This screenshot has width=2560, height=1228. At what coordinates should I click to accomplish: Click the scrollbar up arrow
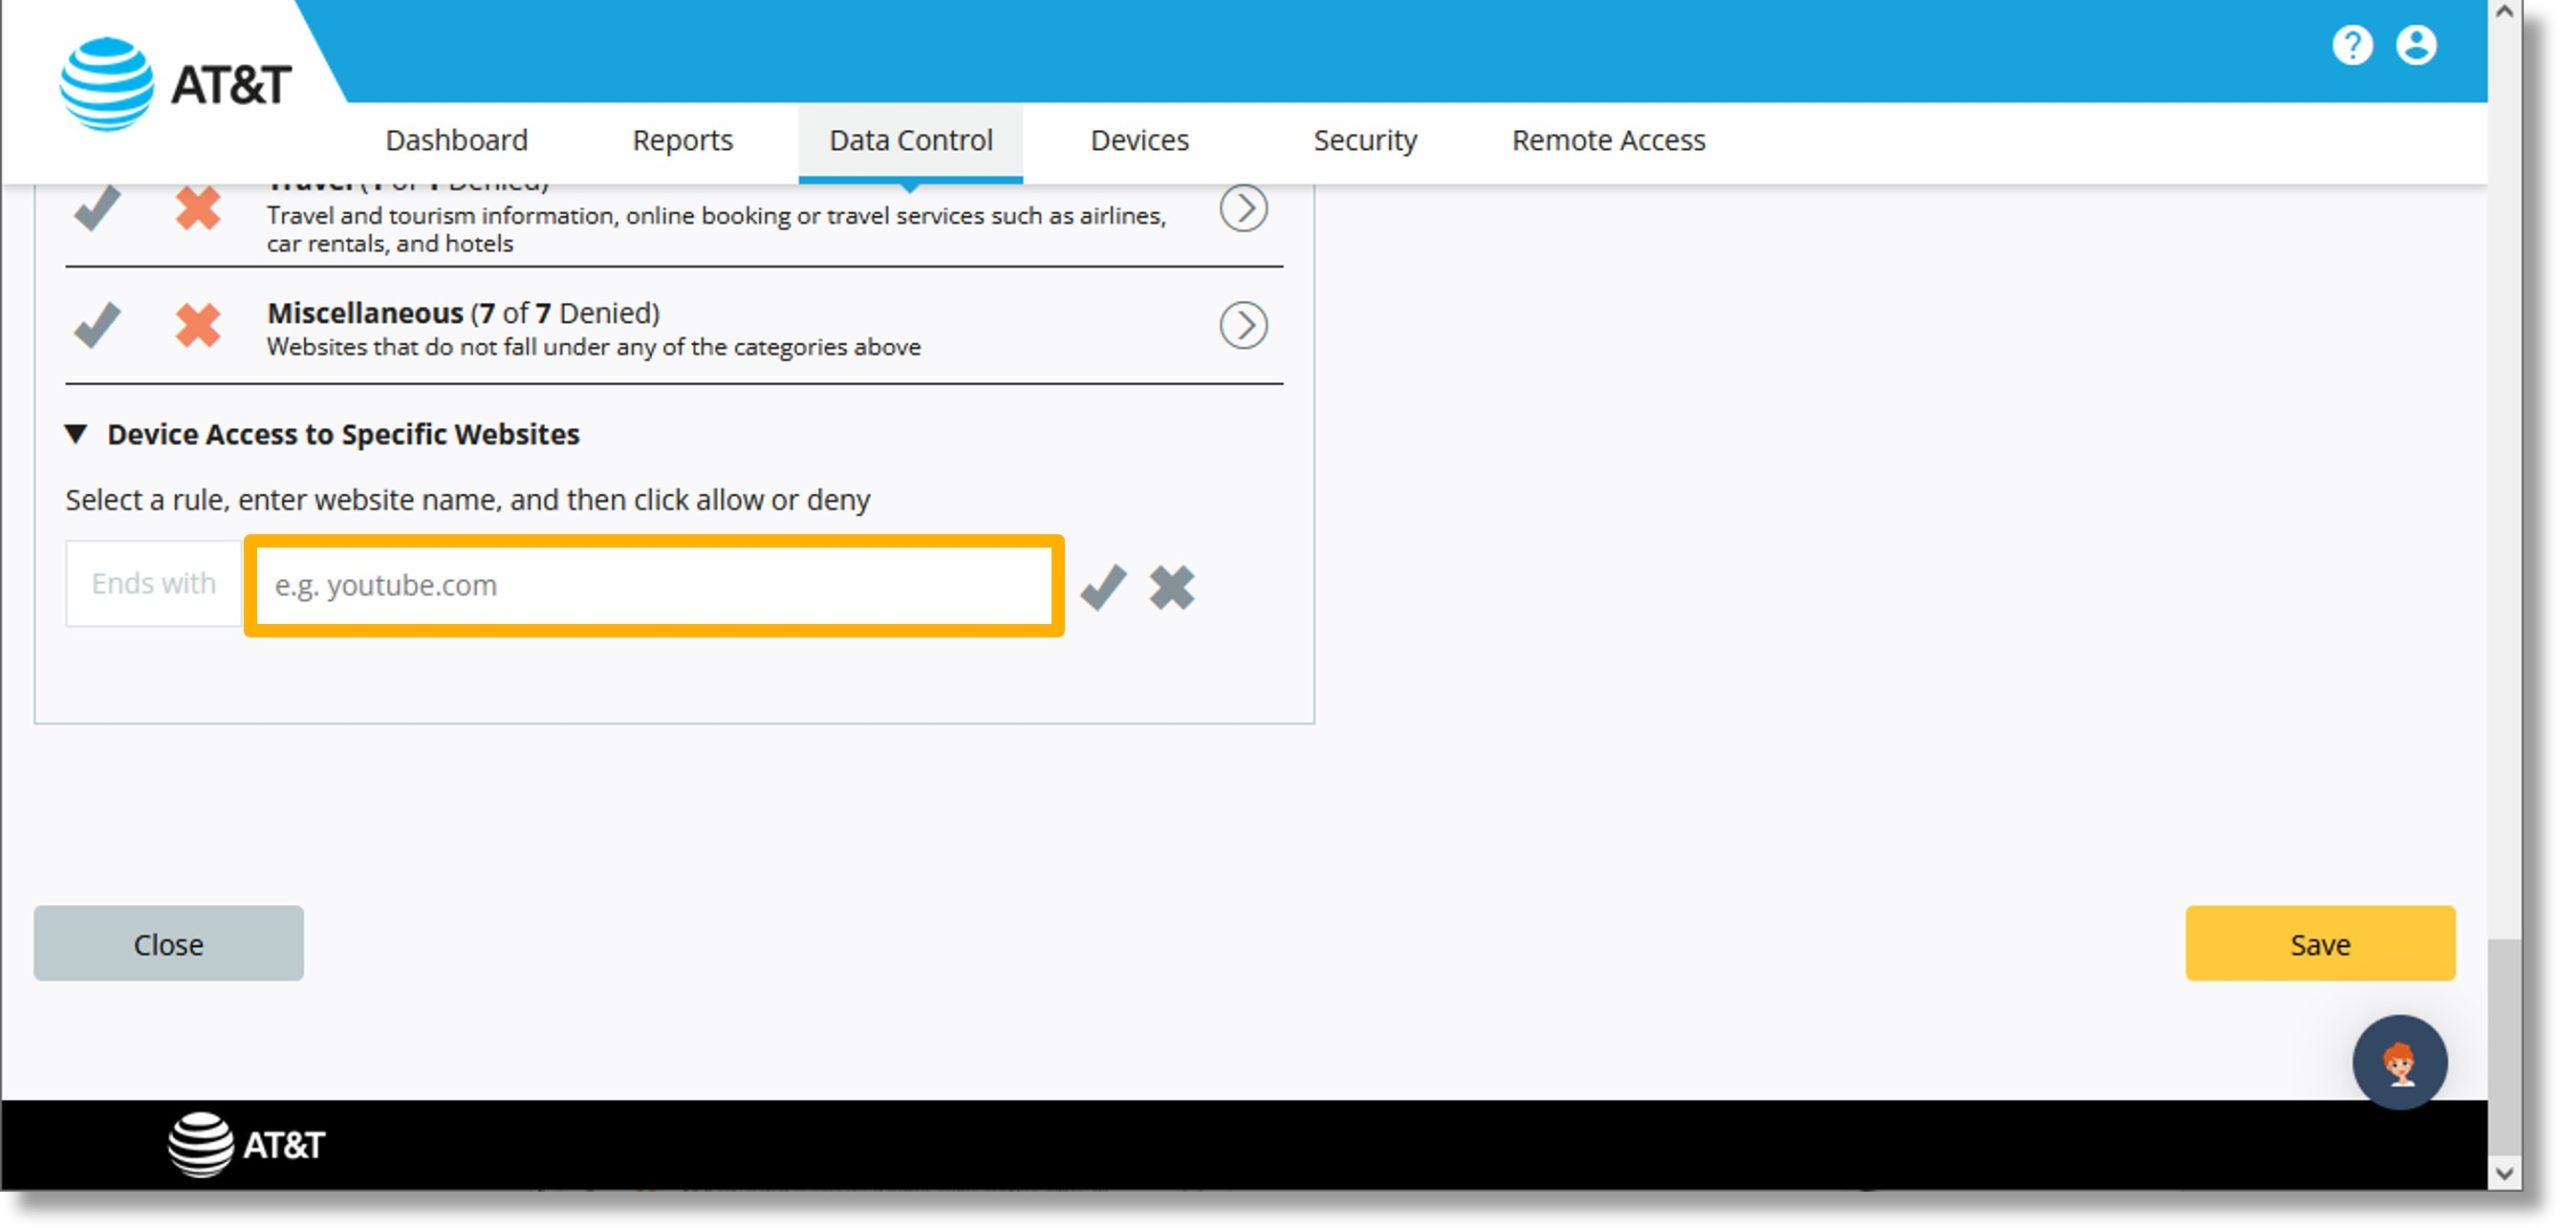point(2504,13)
